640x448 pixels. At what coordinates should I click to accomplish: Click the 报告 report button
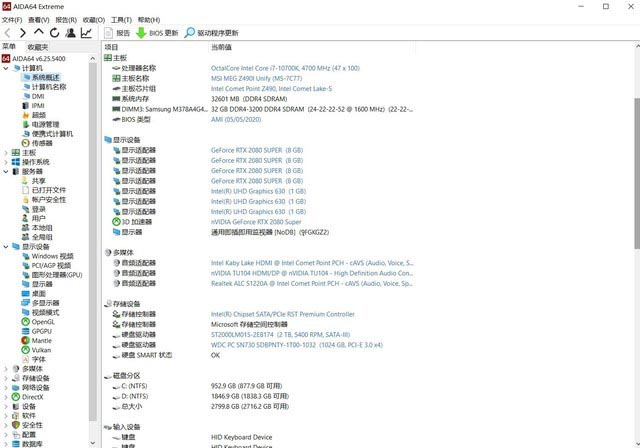point(117,33)
